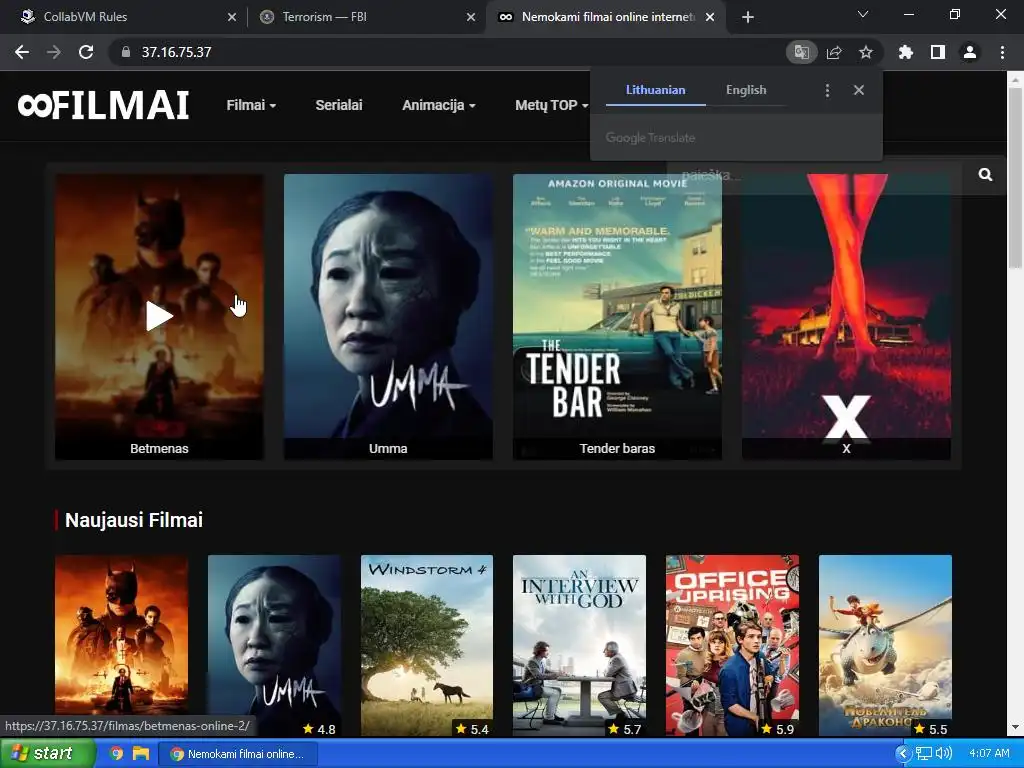Viewport: 1024px width, 768px height.
Task: Play Betmenas with the play icon
Action: coord(159,316)
